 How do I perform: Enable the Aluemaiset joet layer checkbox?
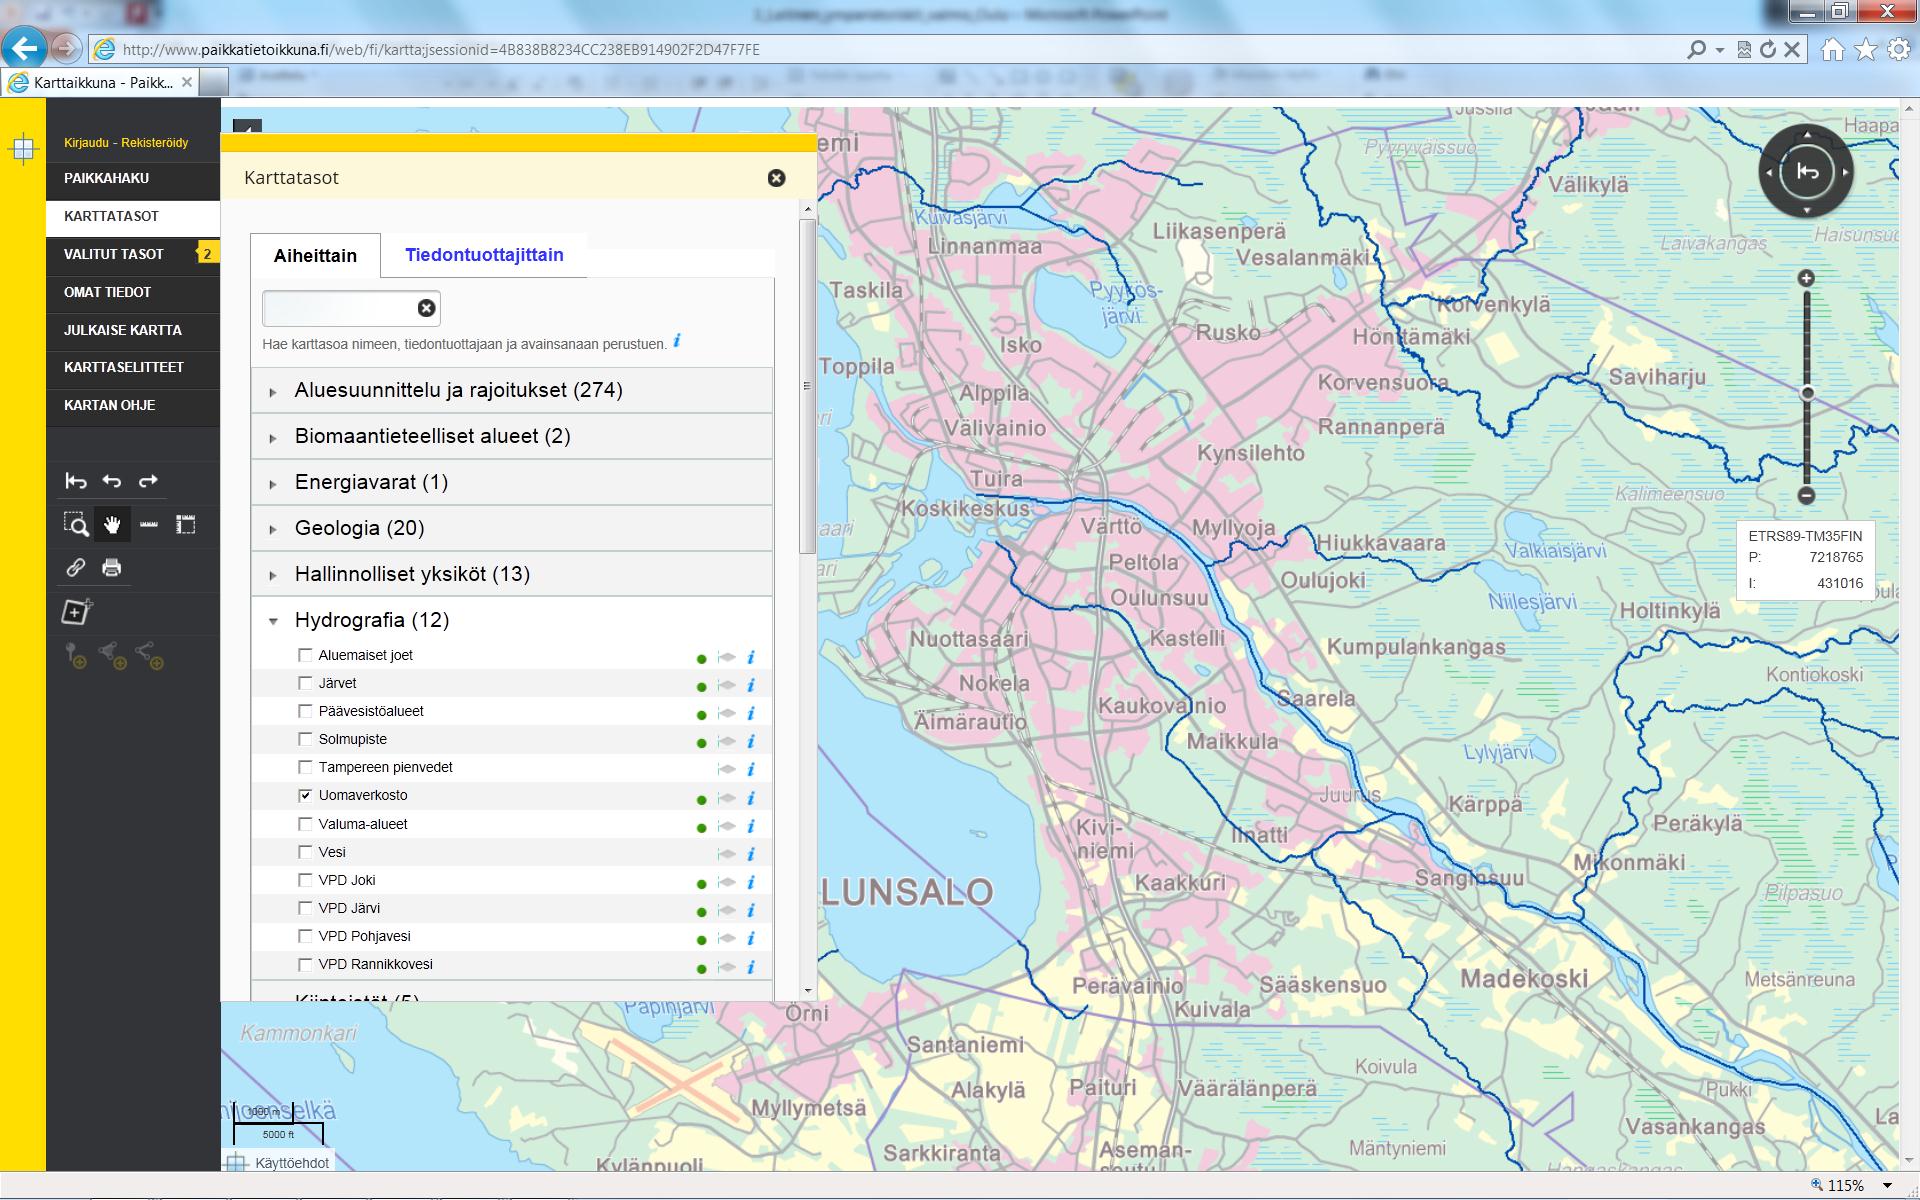pyautogui.click(x=306, y=655)
